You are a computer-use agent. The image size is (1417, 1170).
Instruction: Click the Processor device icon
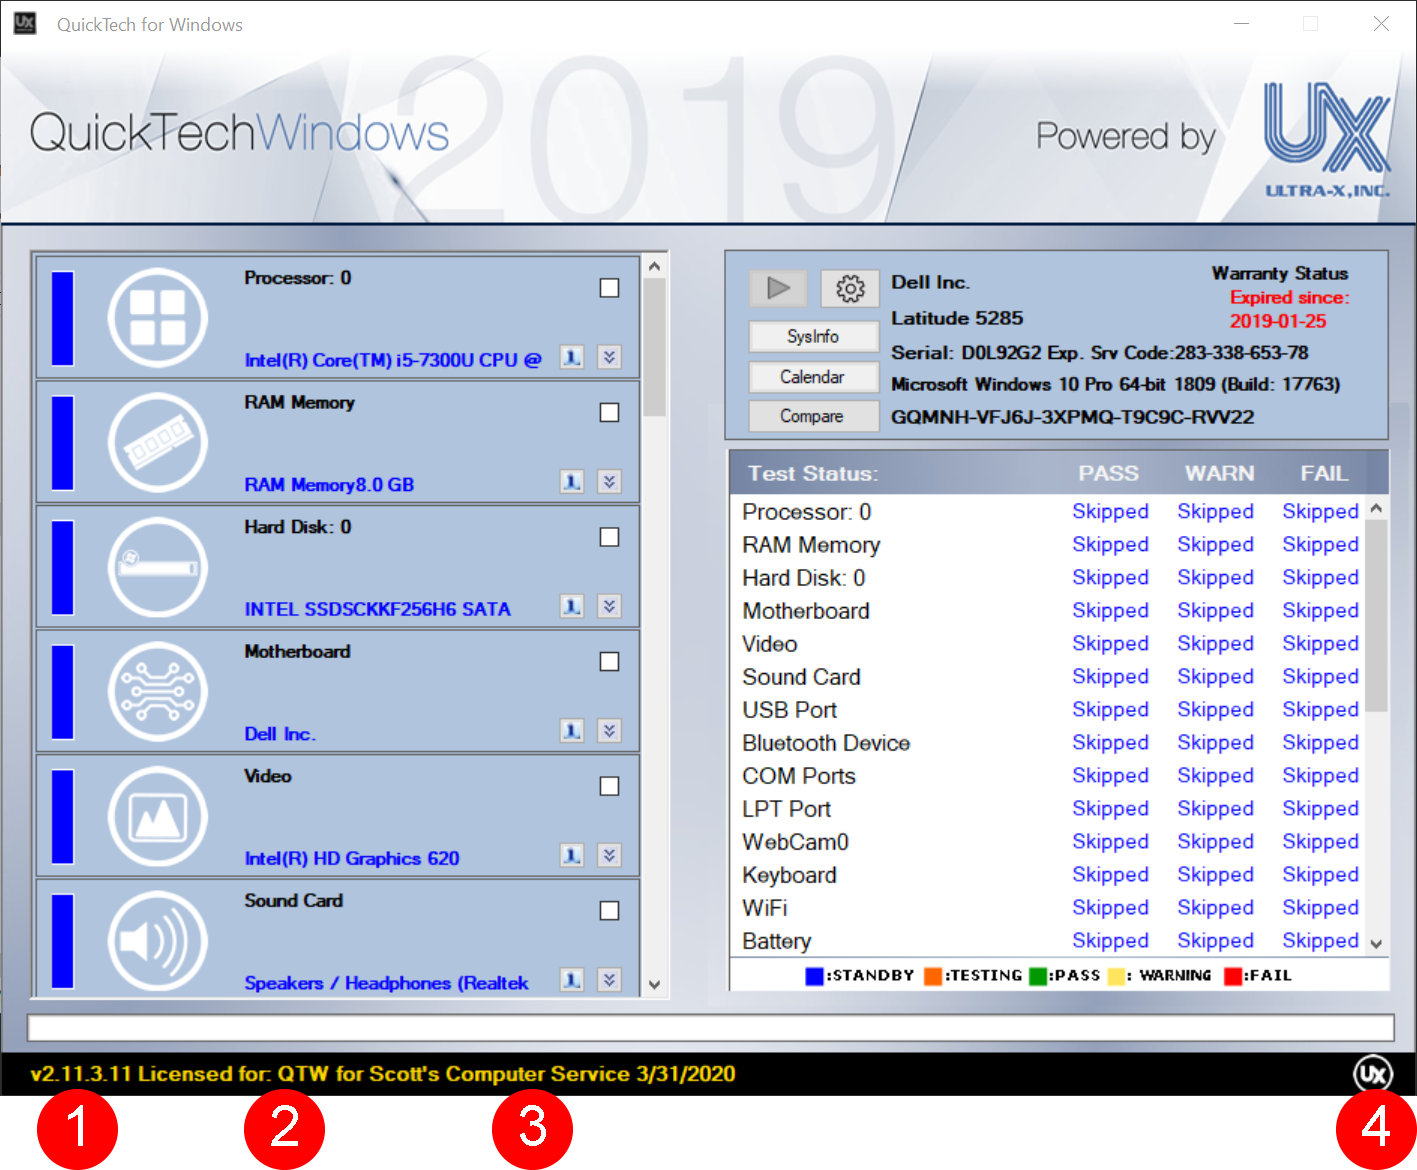(x=158, y=318)
